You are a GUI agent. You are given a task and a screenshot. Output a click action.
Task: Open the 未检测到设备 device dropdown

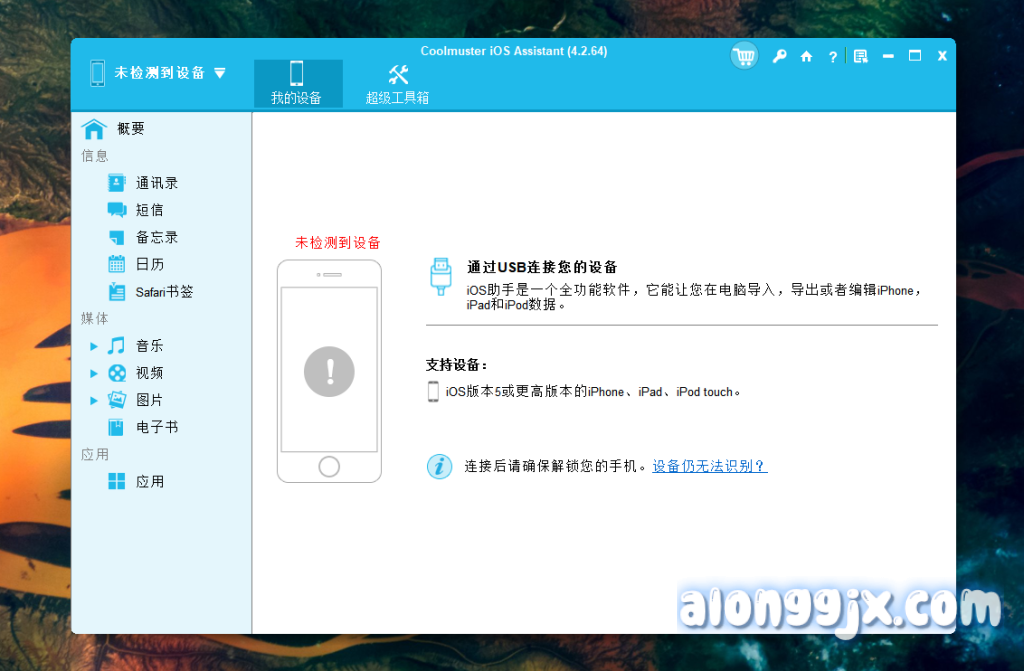coord(160,73)
